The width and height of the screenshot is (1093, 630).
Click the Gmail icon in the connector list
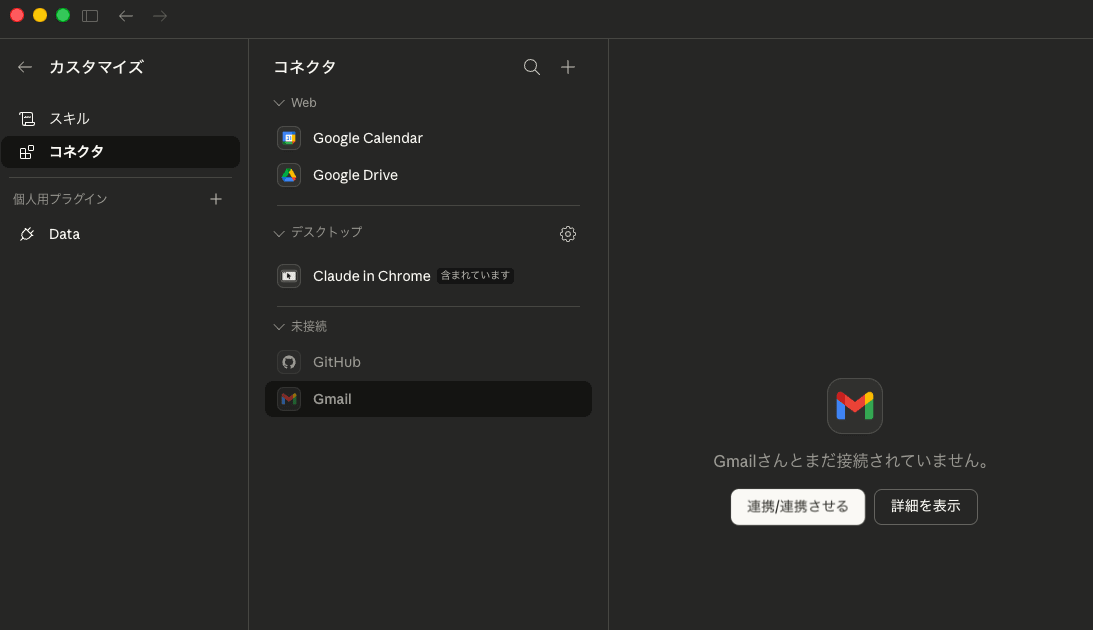coord(288,398)
